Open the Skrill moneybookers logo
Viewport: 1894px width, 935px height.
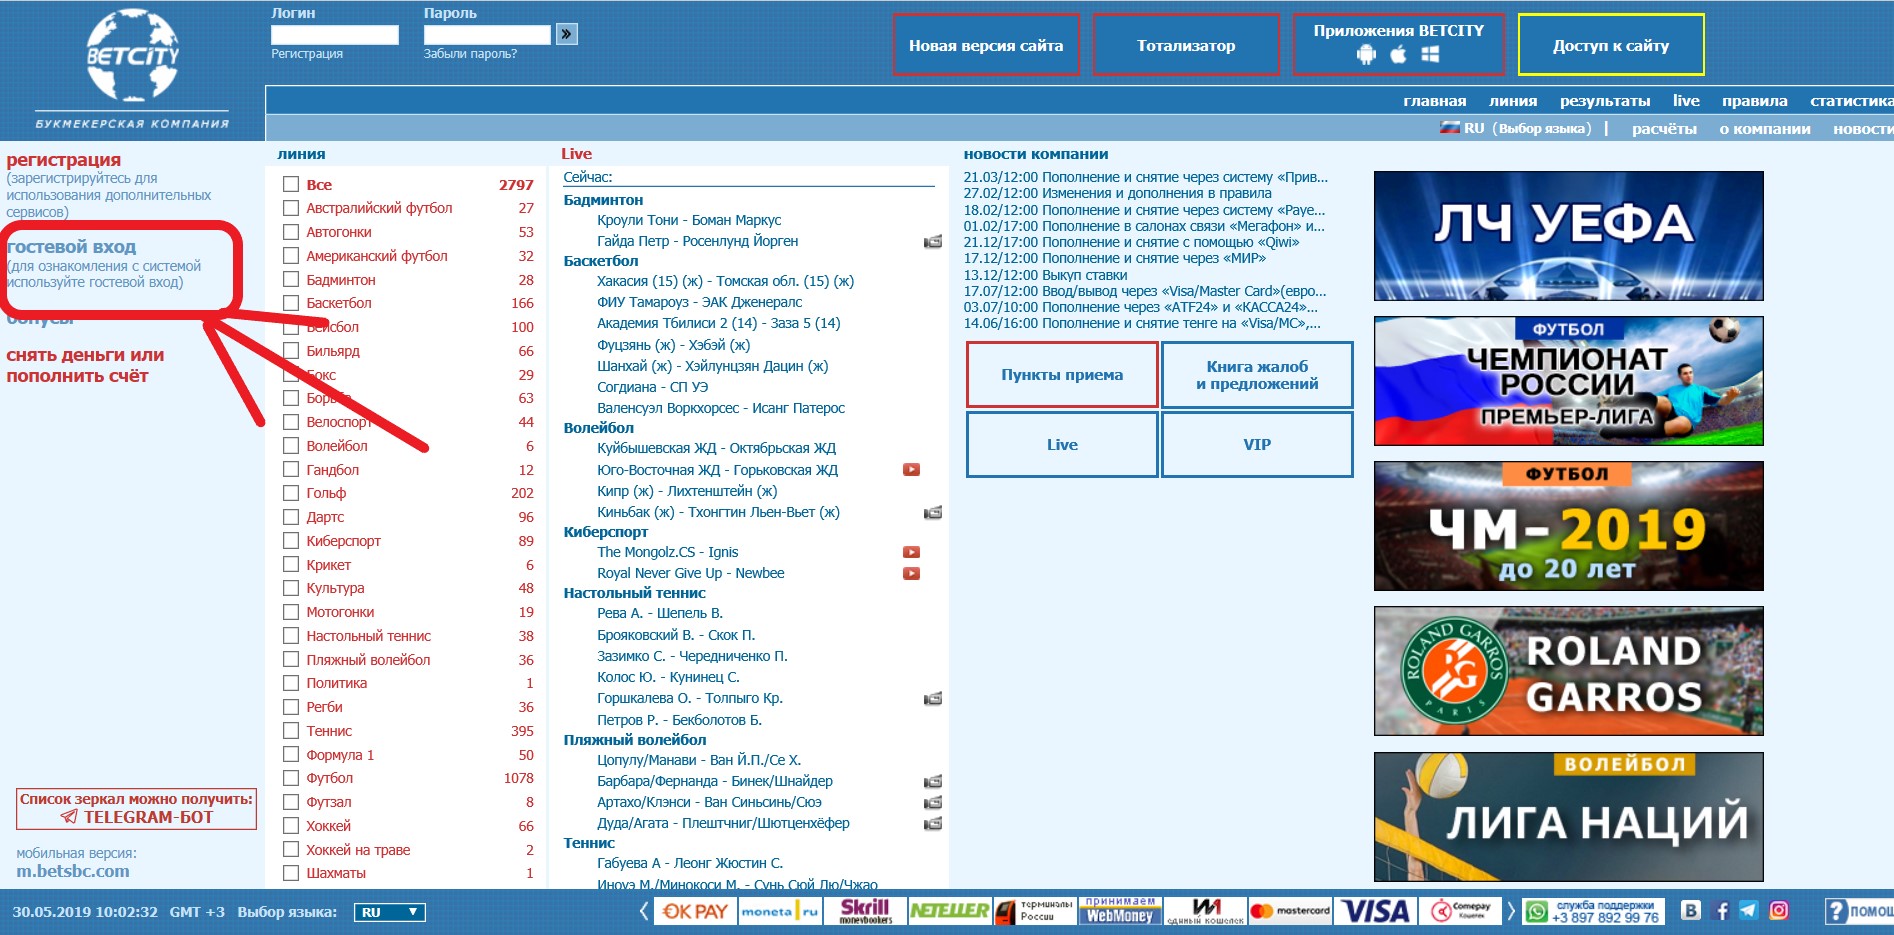click(865, 911)
